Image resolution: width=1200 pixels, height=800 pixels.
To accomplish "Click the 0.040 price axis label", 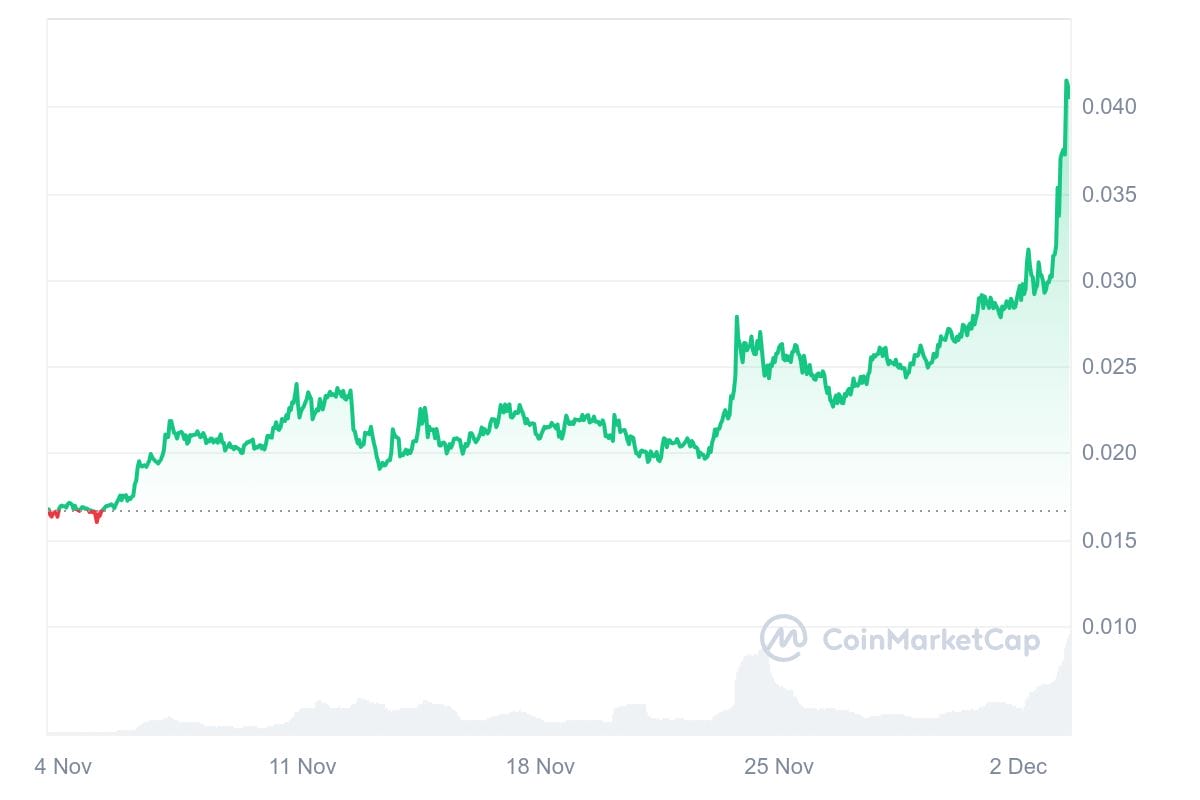I will pyautogui.click(x=1109, y=107).
